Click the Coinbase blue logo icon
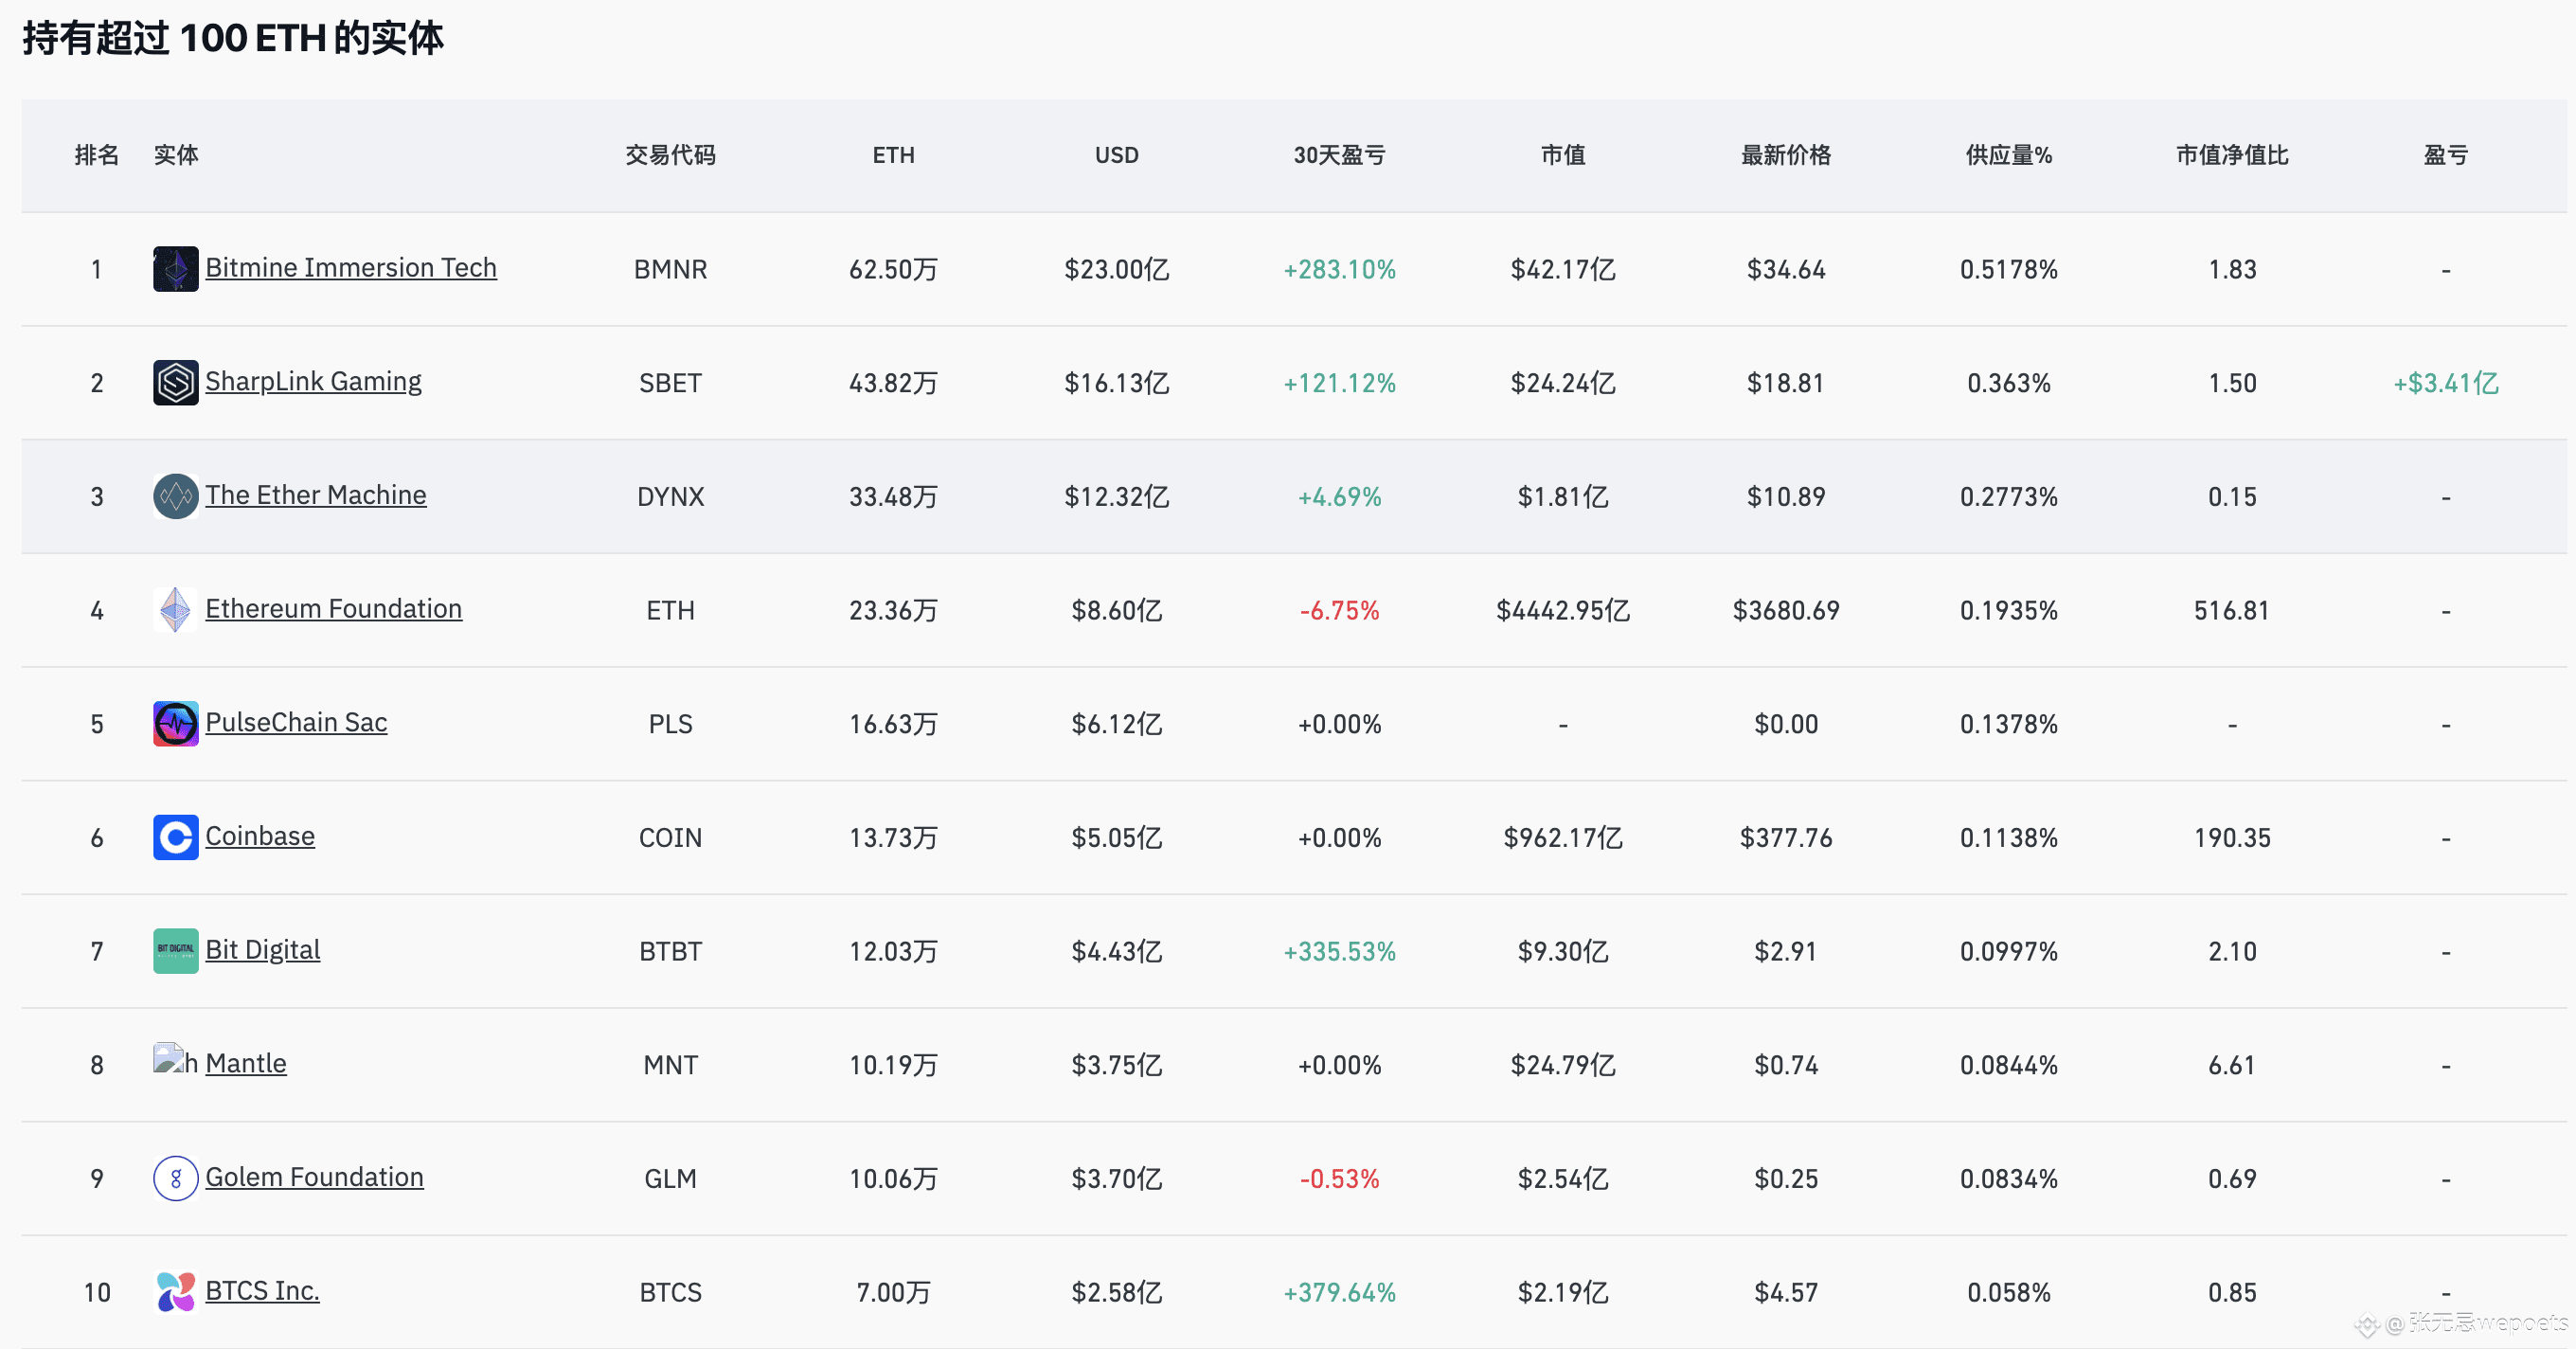This screenshot has height=1349, width=2576. pyautogui.click(x=175, y=837)
